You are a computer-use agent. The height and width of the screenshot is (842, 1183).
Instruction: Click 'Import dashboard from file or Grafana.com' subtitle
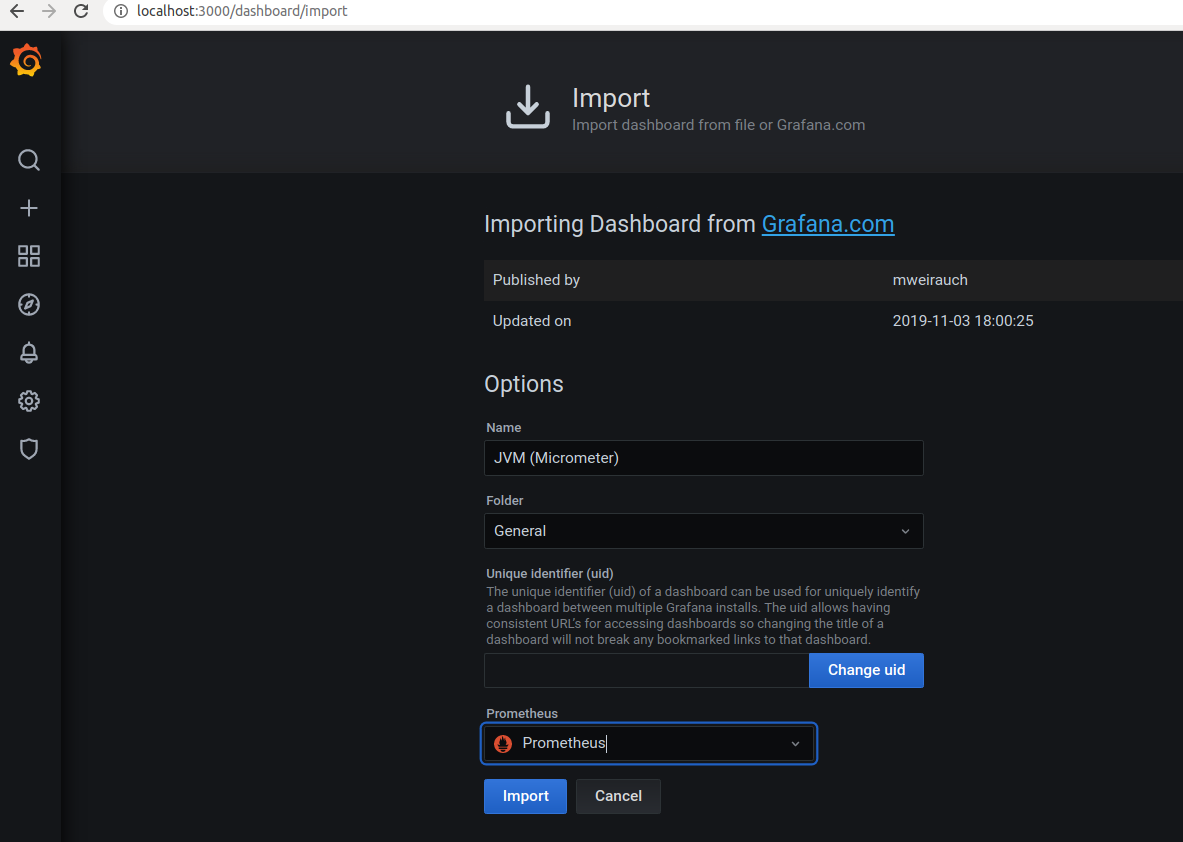(718, 125)
